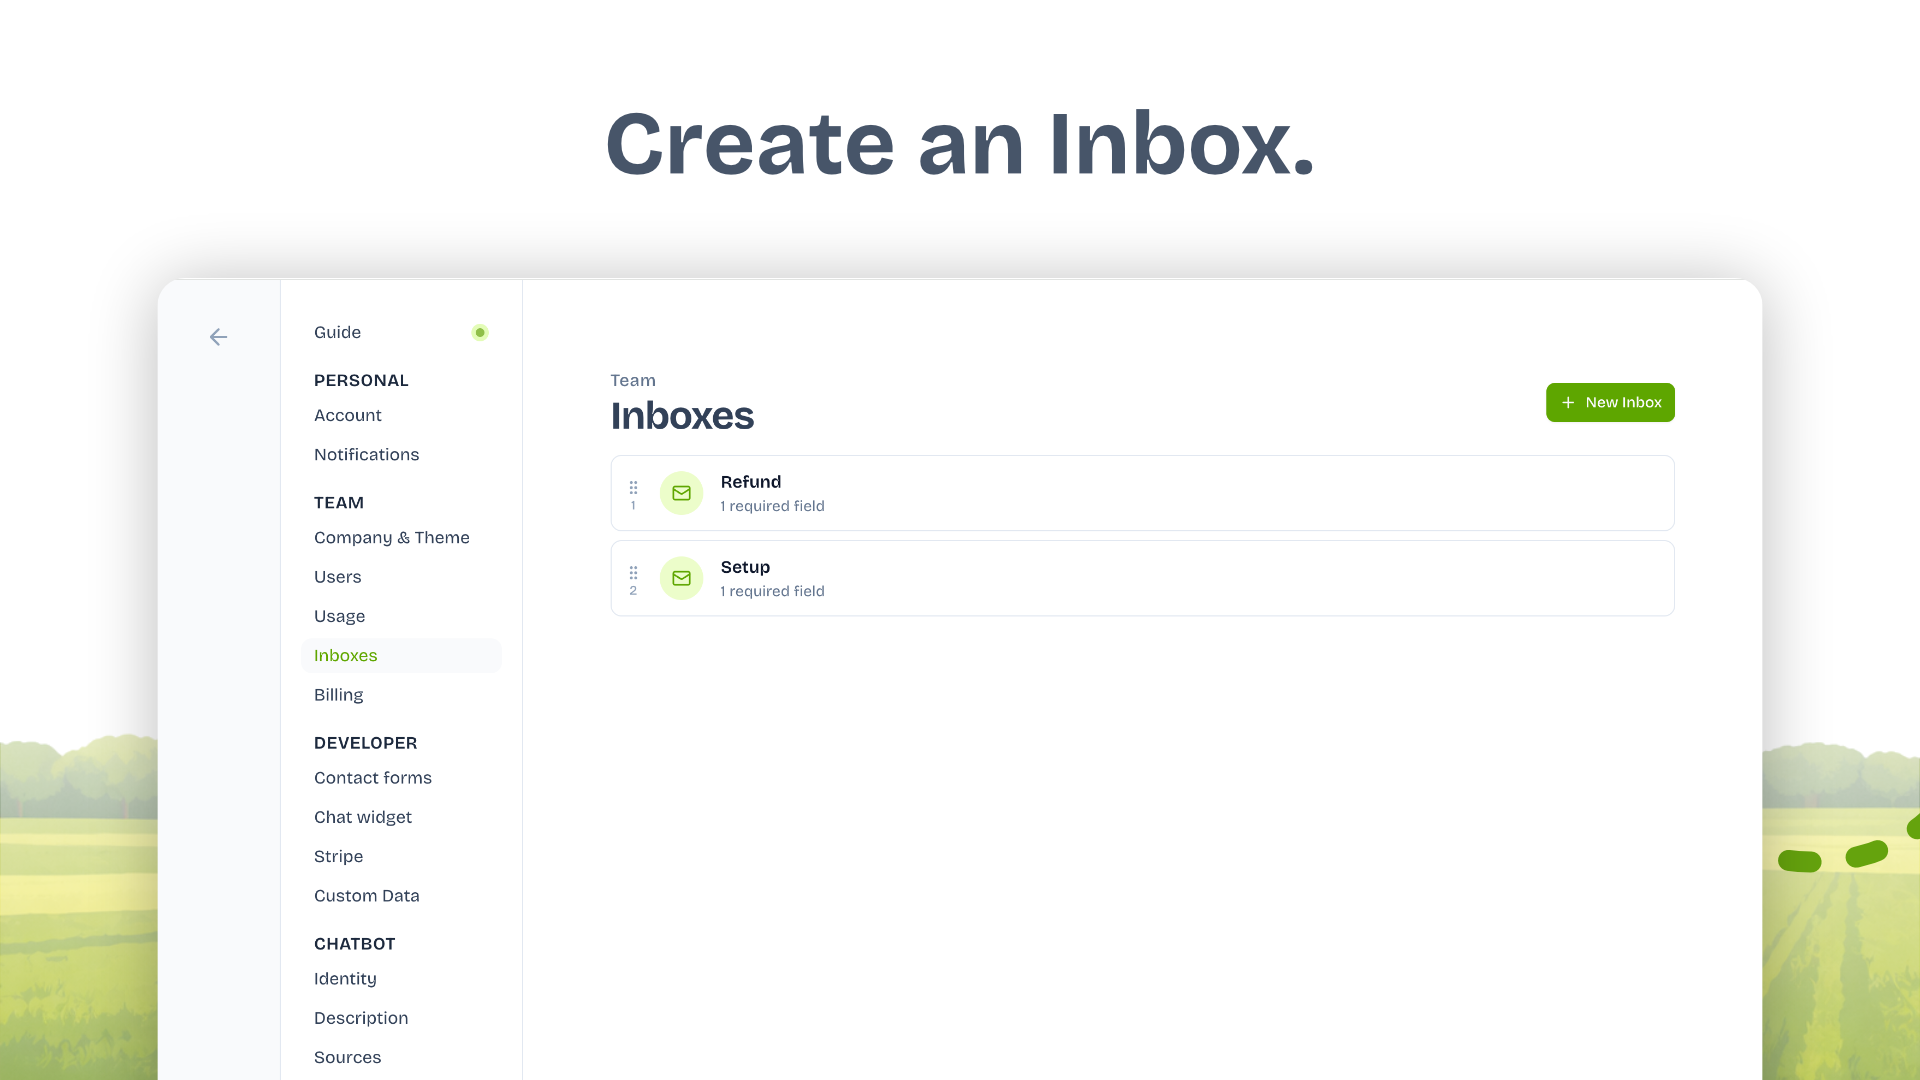Open Contact forms settings
Screen dimensions: 1920x1080
tap(372, 778)
